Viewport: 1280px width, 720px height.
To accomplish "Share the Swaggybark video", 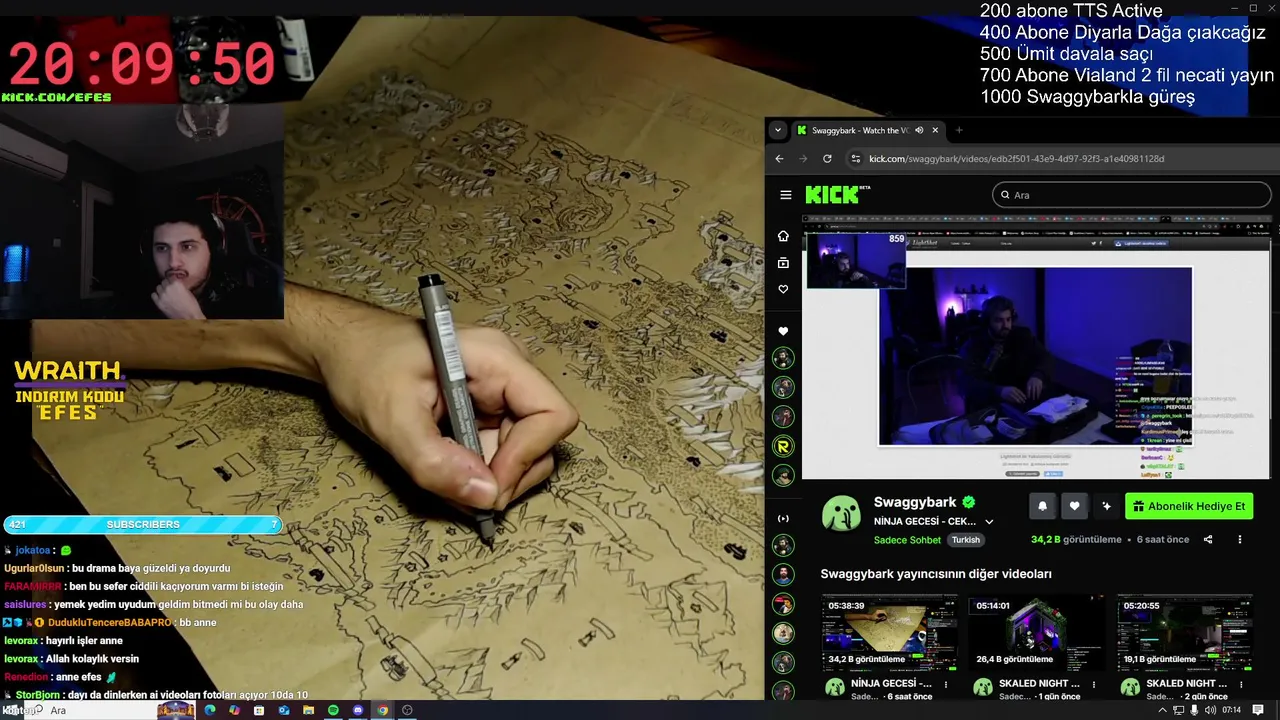I will tap(1208, 539).
